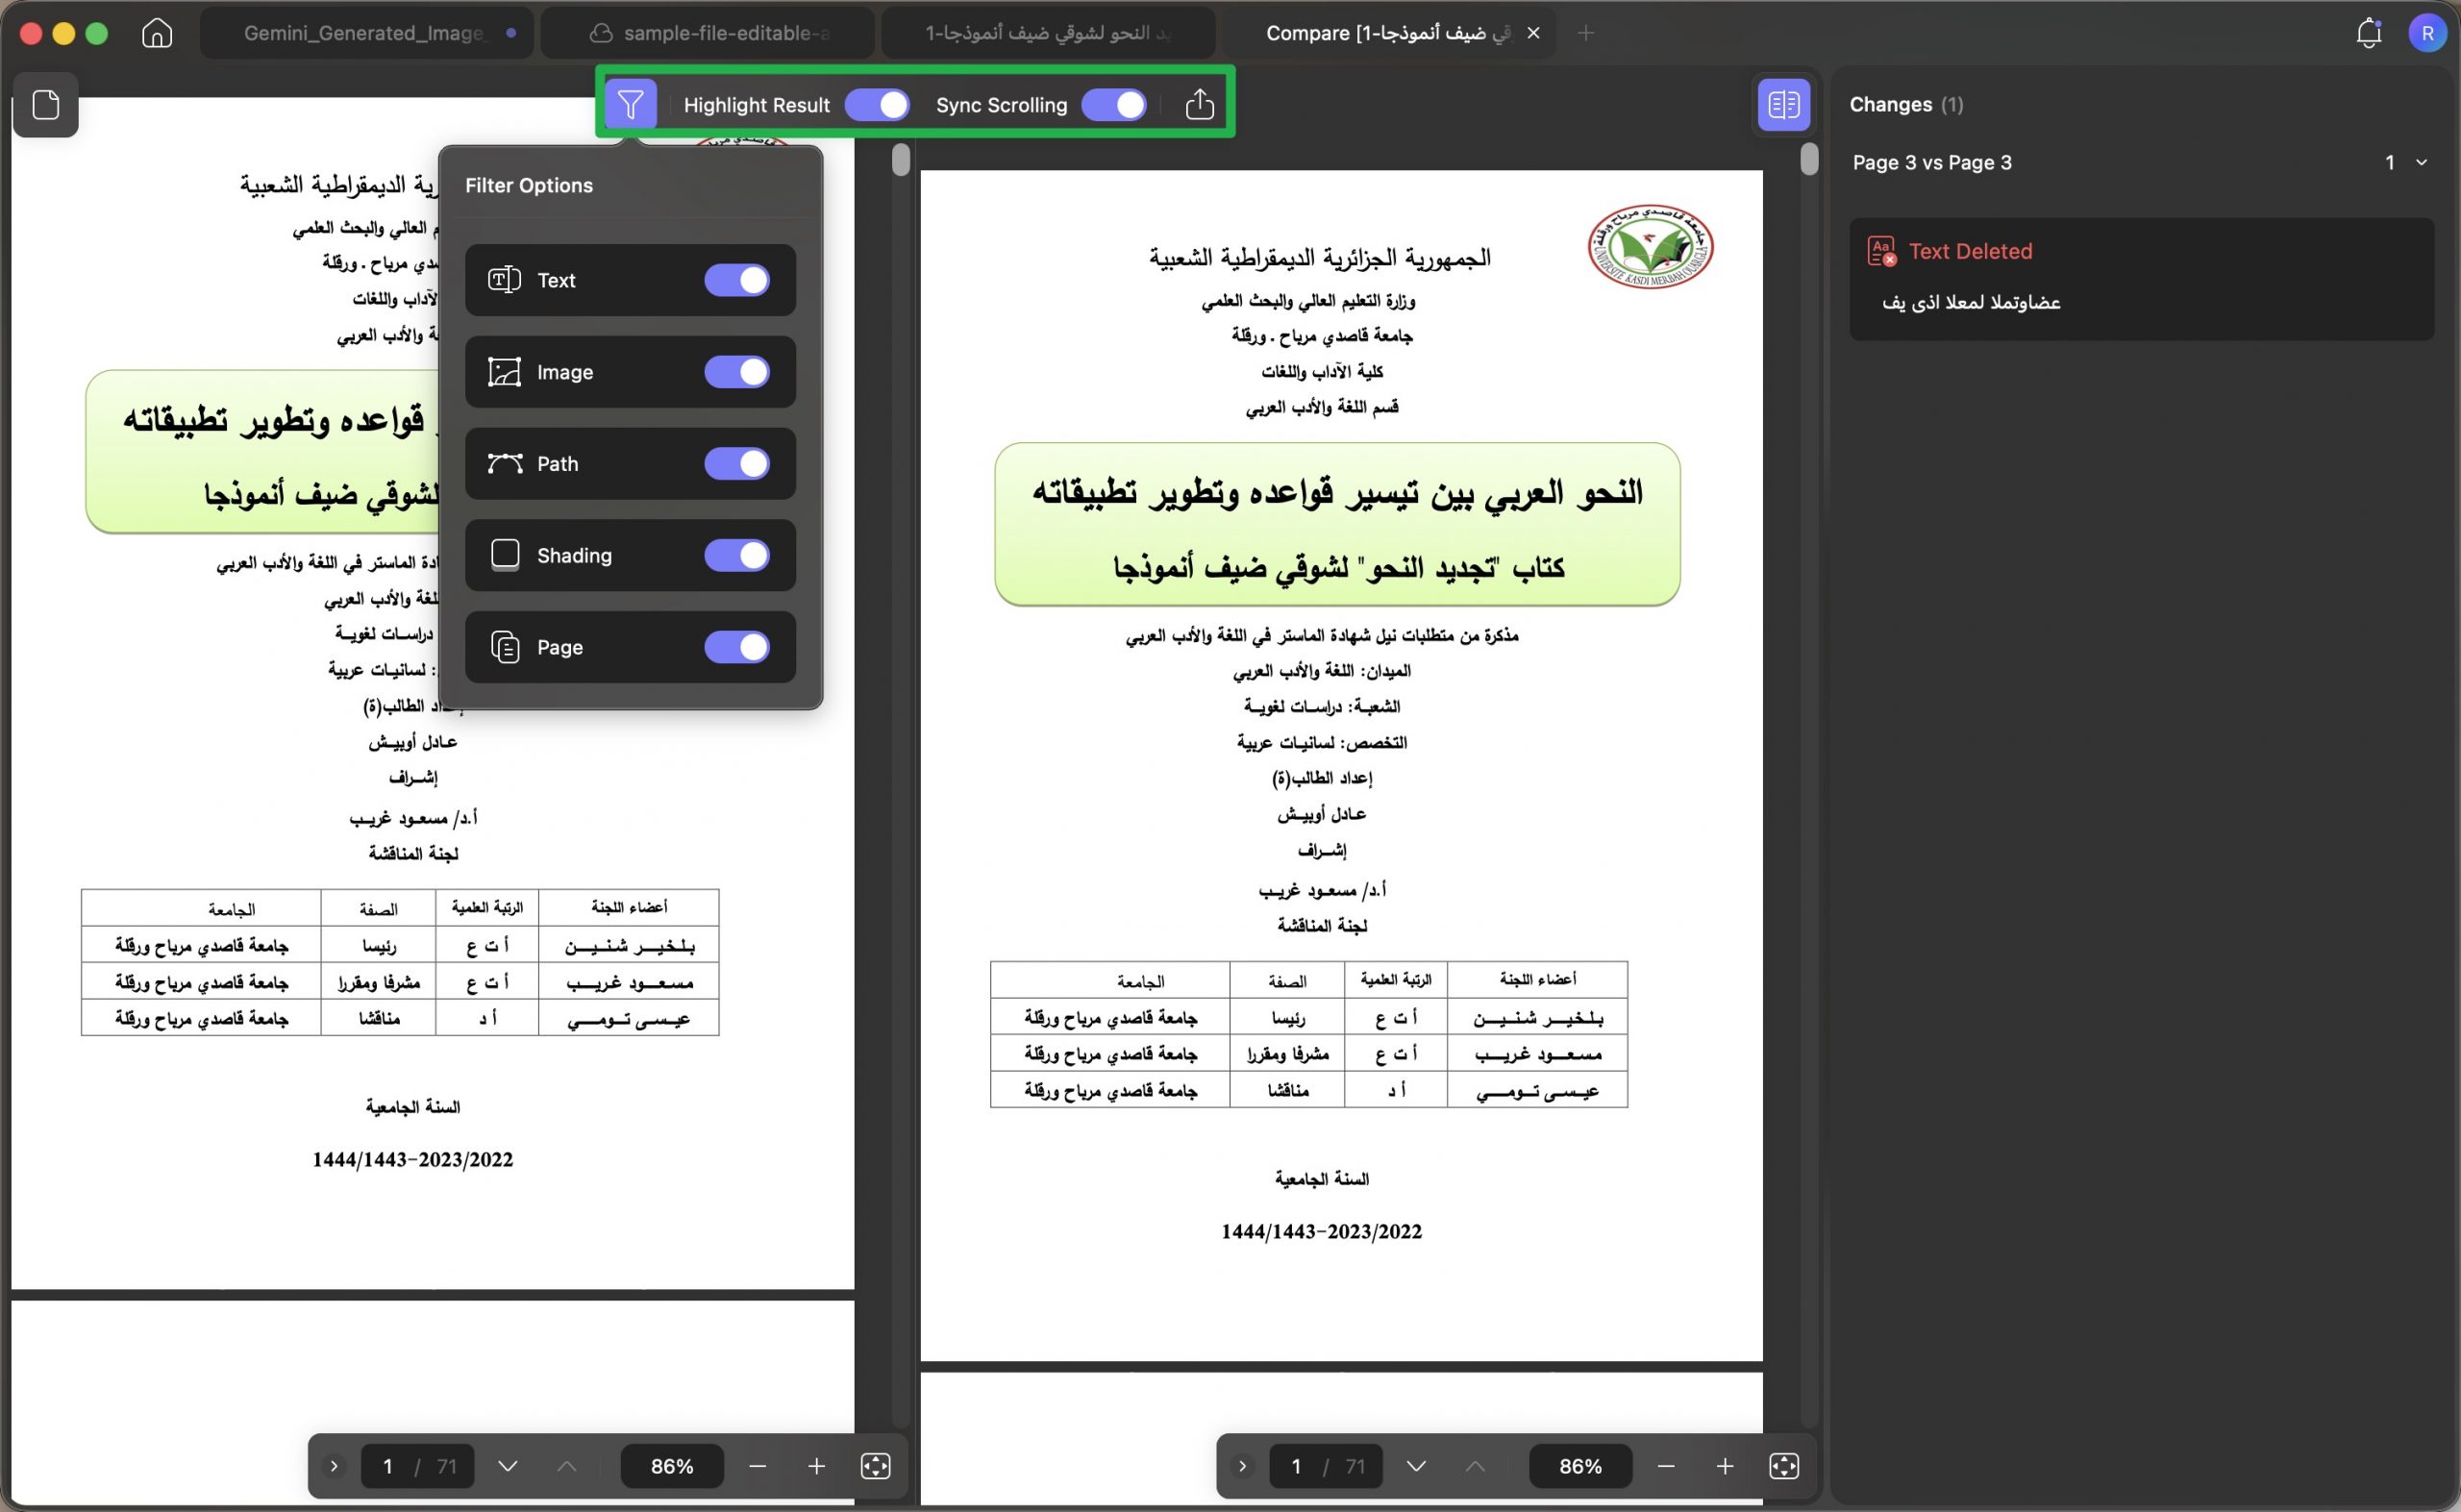This screenshot has width=2461, height=1512.
Task: Click the Highlight Result label
Action: tap(757, 105)
